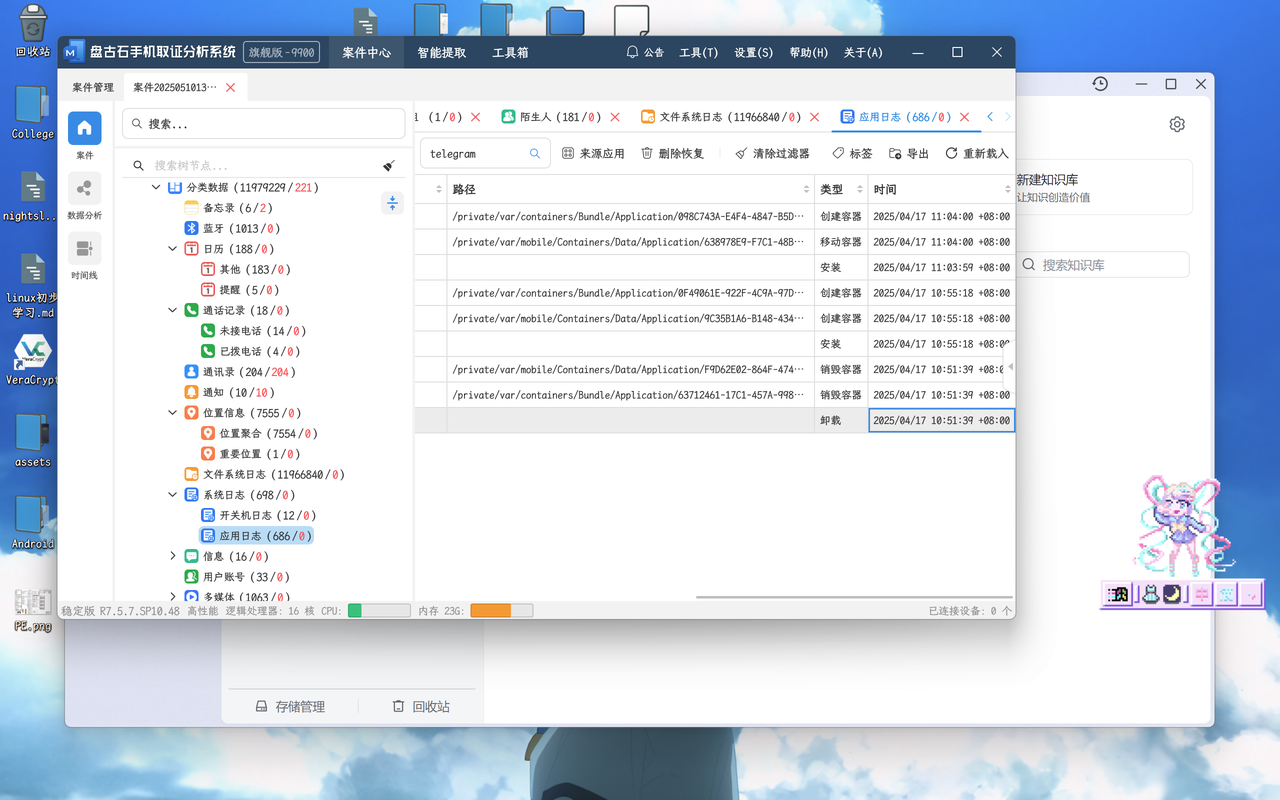Expand the 多媒体 tree node
This screenshot has width=1280, height=800.
(x=173, y=597)
